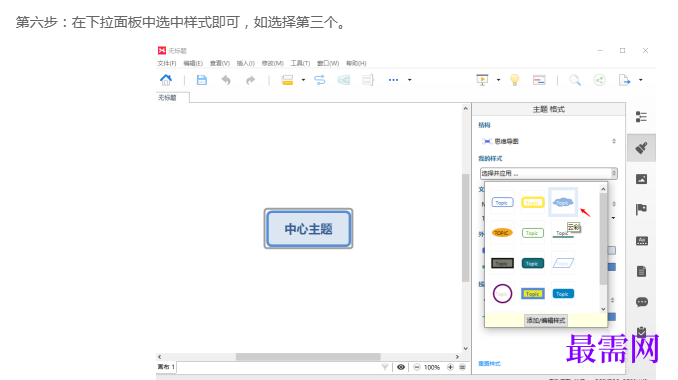Open the notes page sidebar icon
Image resolution: width=678 pixels, height=380 pixels.
point(642,271)
